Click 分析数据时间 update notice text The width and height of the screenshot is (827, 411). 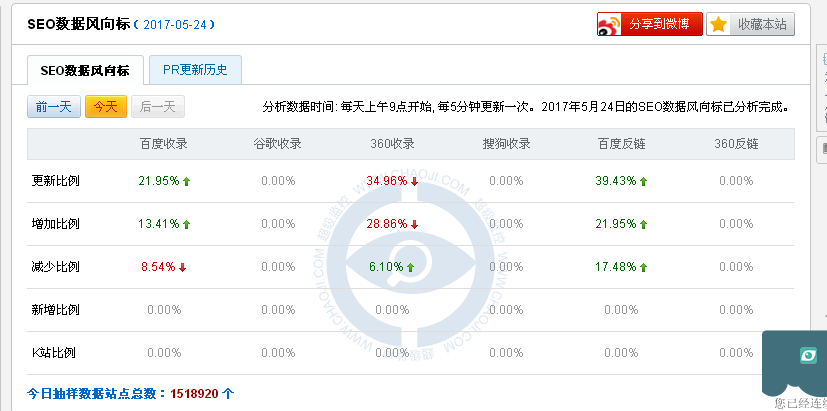pyautogui.click(x=527, y=107)
